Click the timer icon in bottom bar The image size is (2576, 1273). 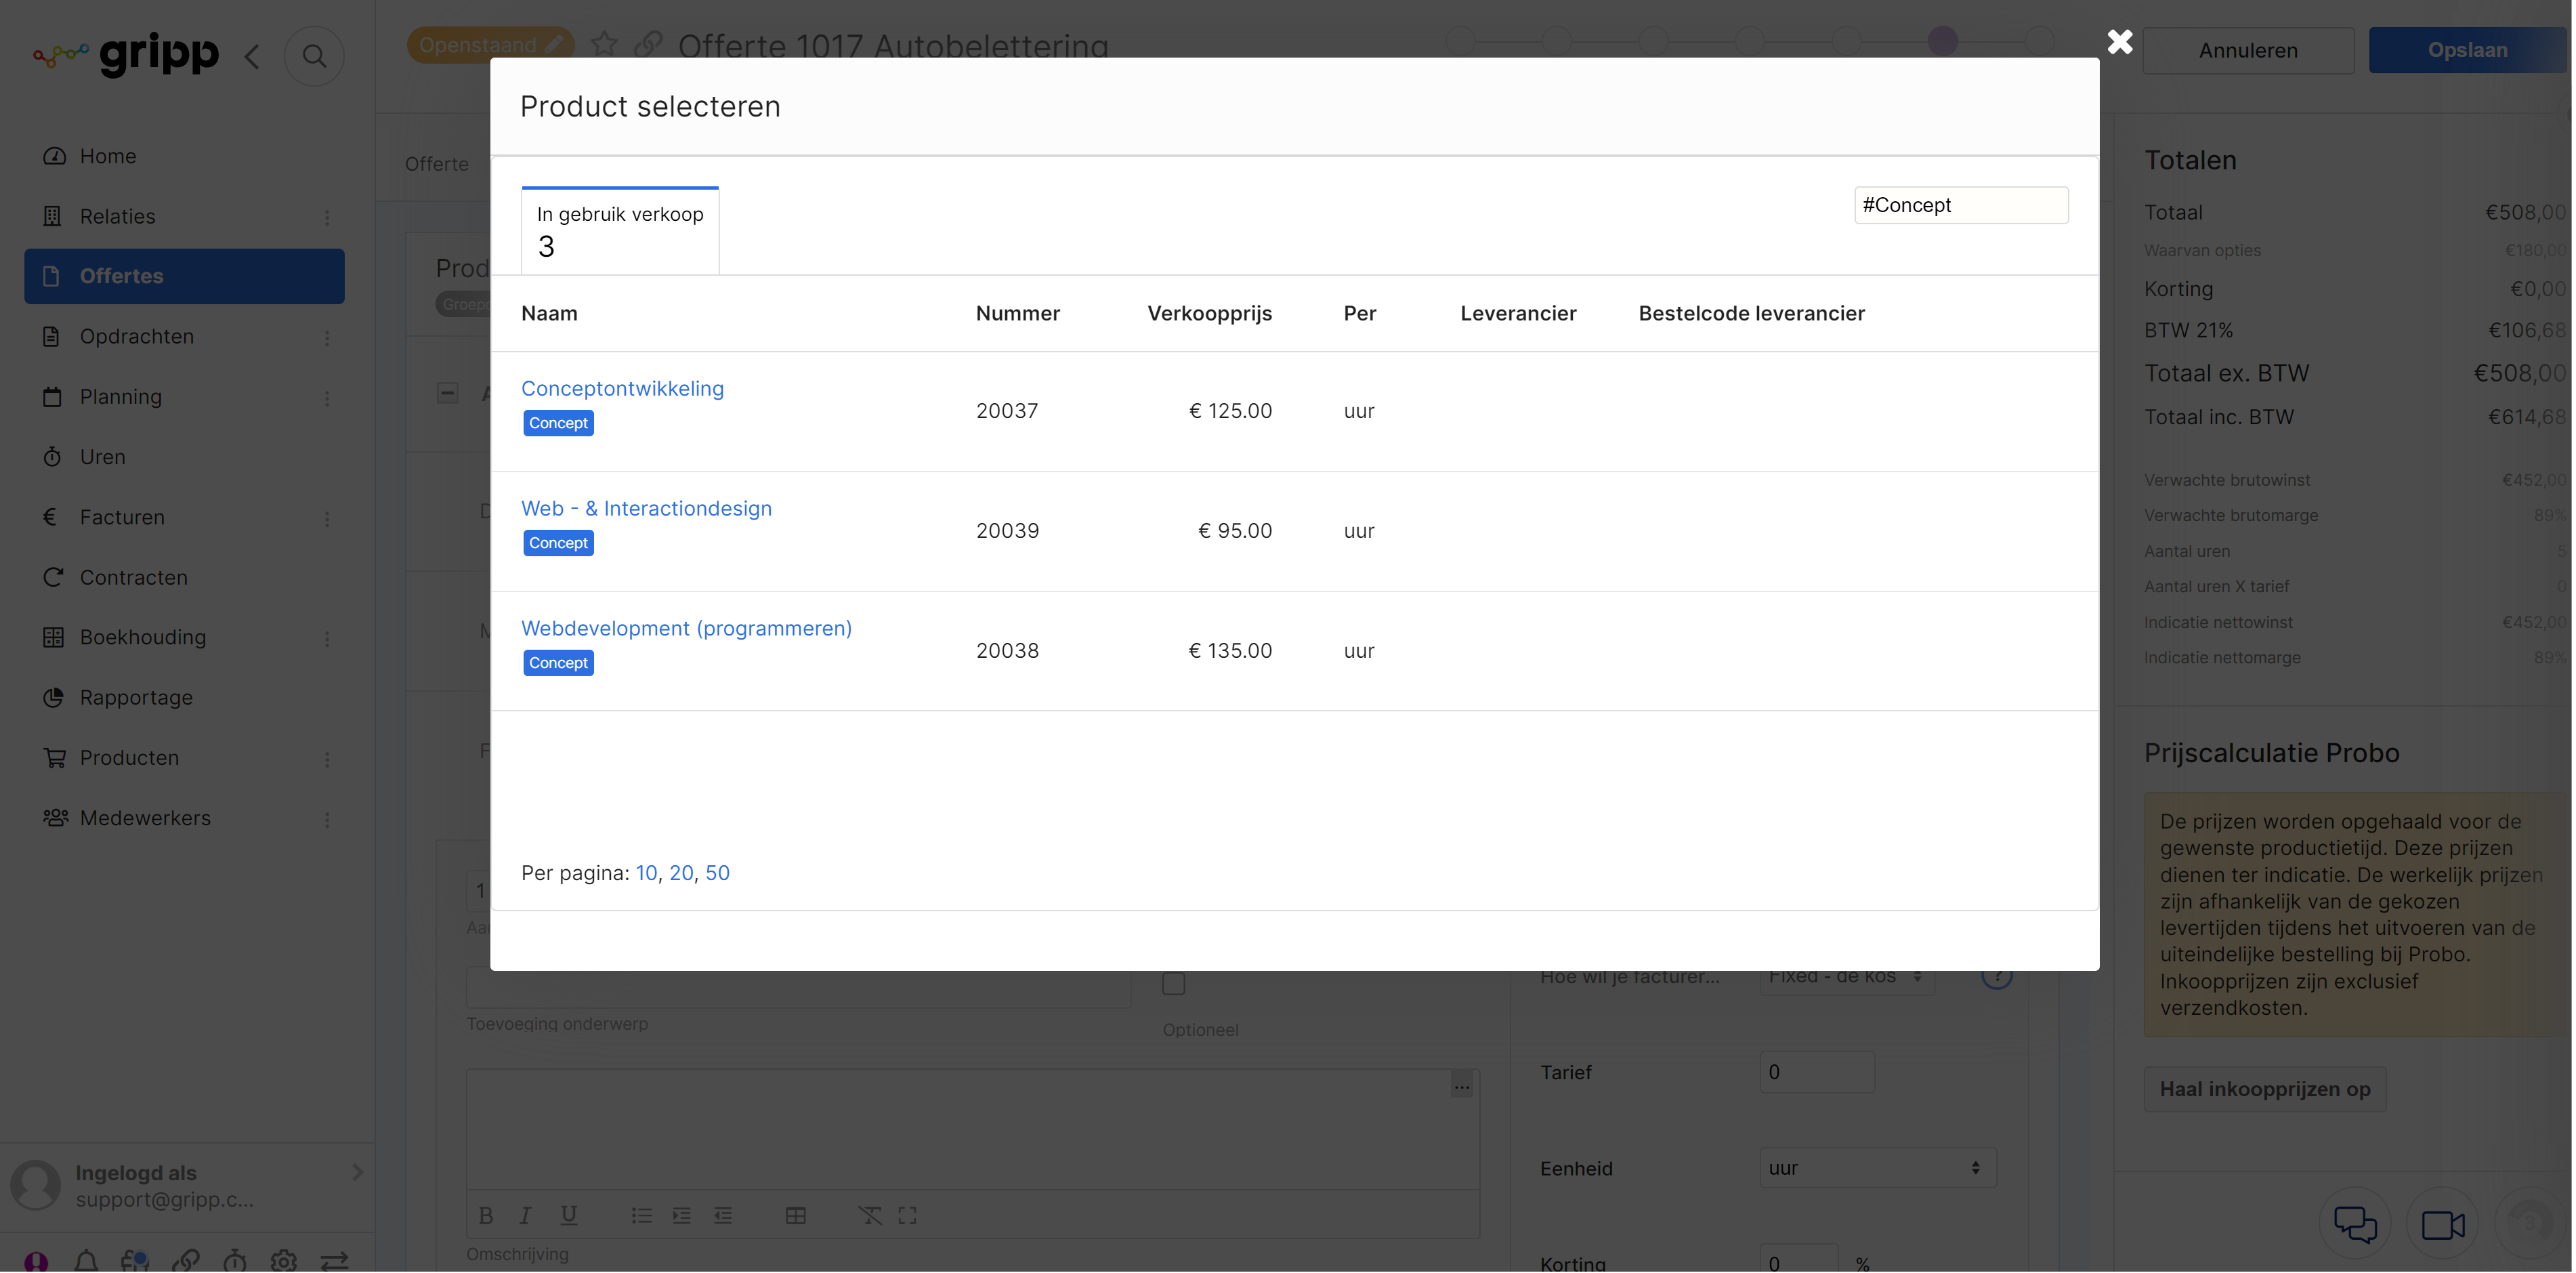point(235,1261)
